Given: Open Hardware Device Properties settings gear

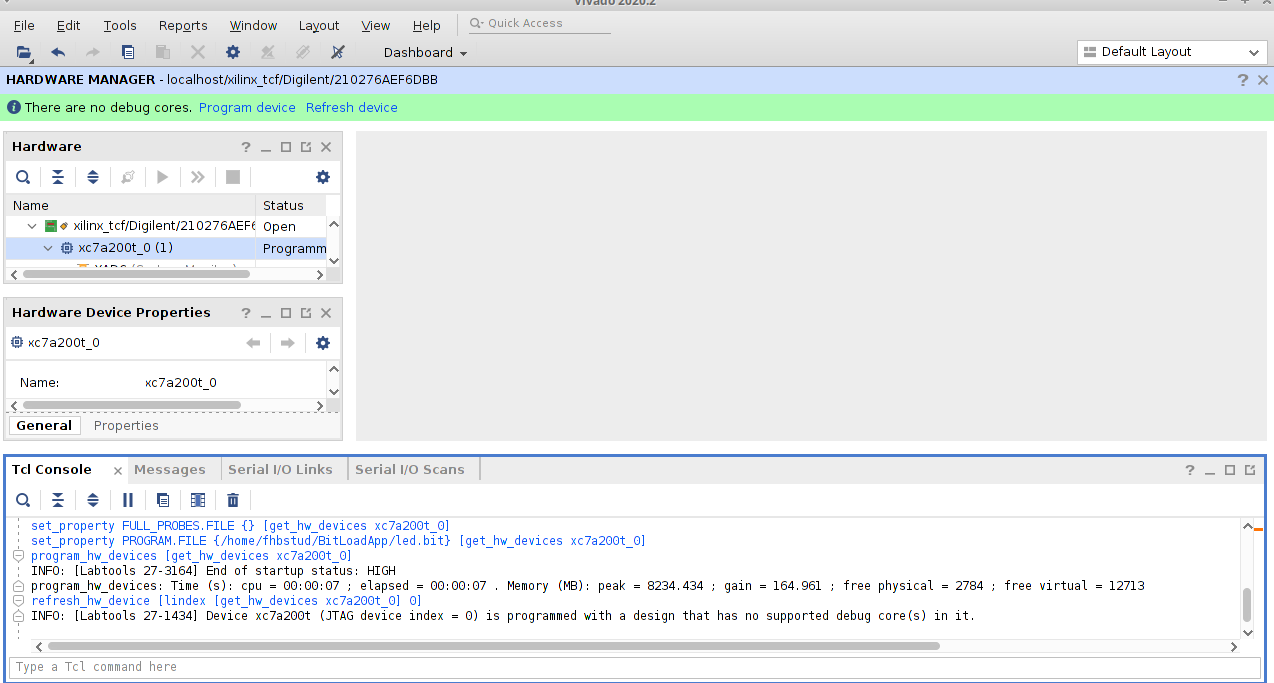Looking at the screenshot, I should (x=322, y=343).
